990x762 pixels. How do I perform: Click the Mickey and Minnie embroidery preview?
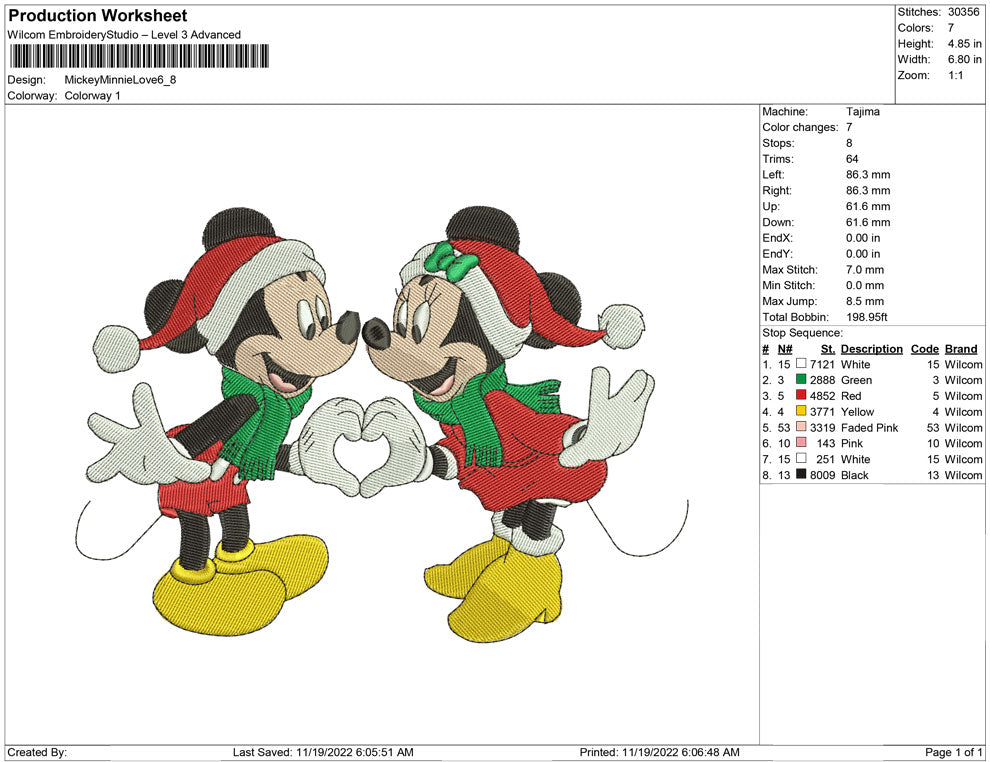coord(383,423)
